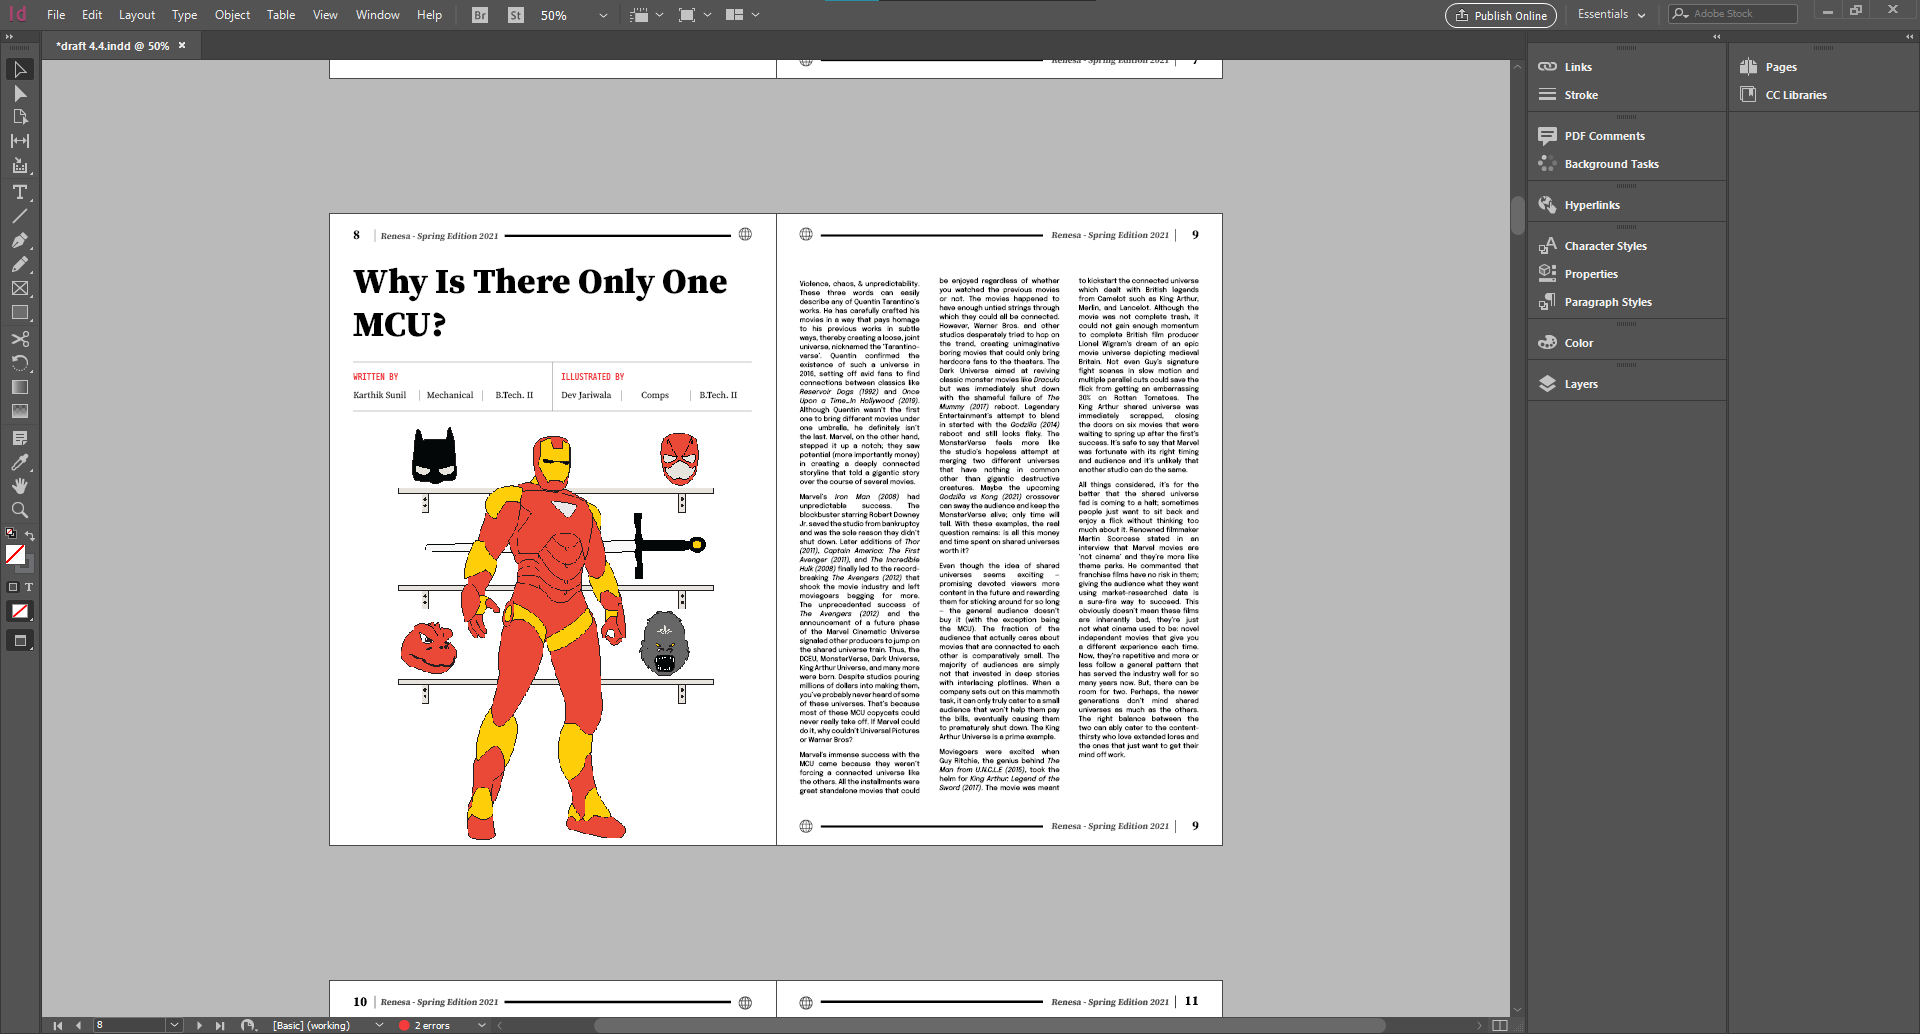Open the Paragraph Styles panel

tap(1607, 302)
